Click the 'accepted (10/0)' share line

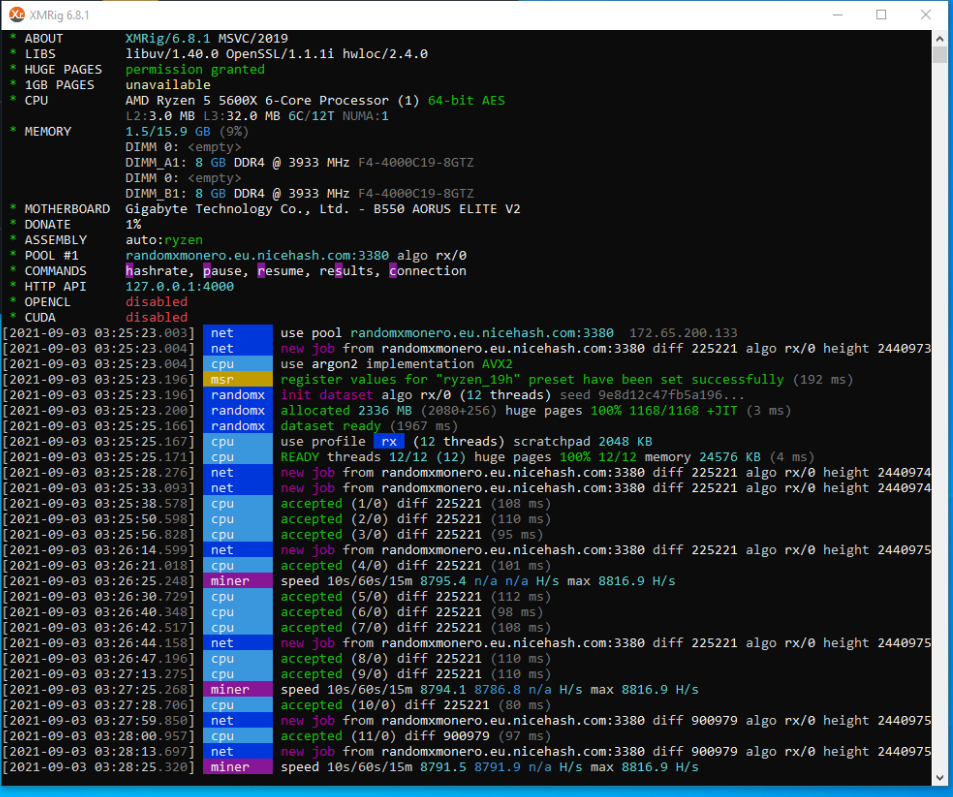416,705
